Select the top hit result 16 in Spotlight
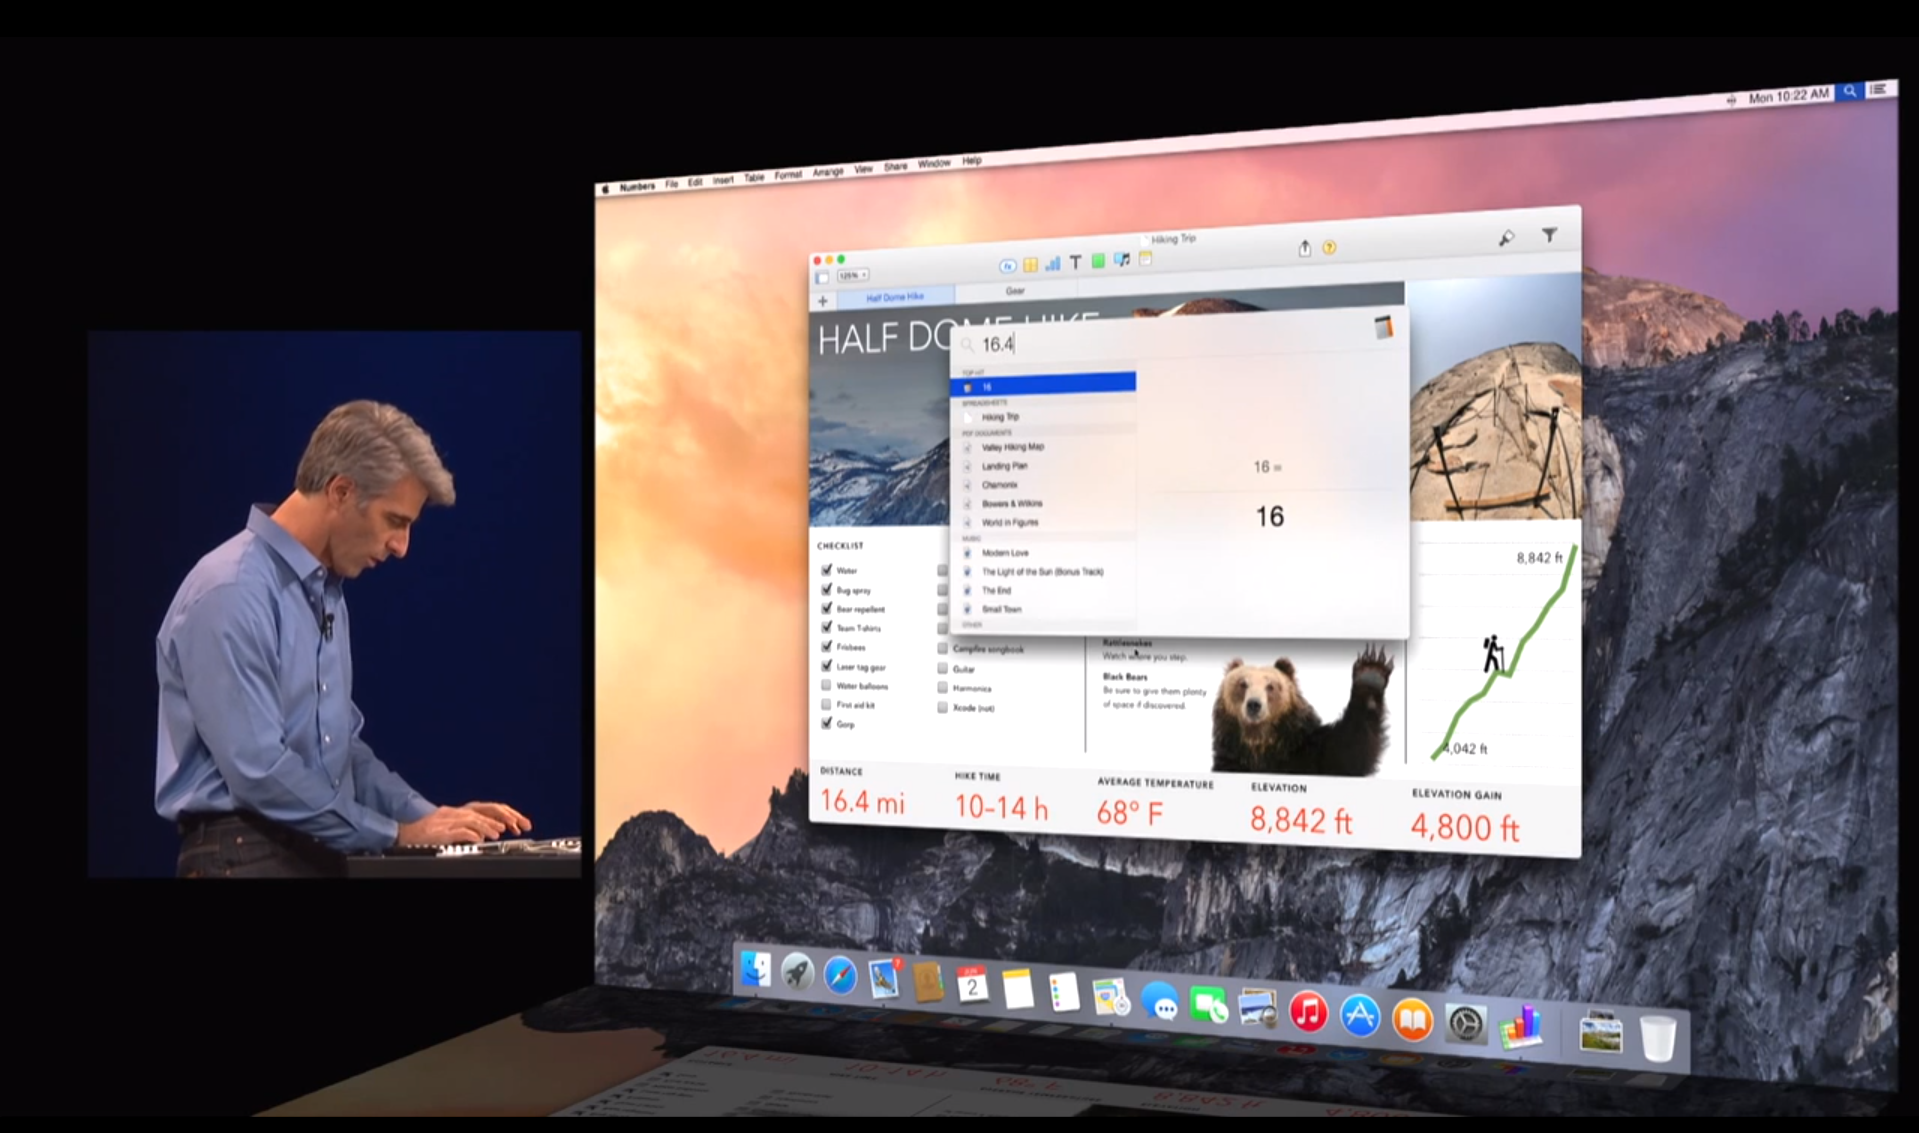 point(1043,385)
